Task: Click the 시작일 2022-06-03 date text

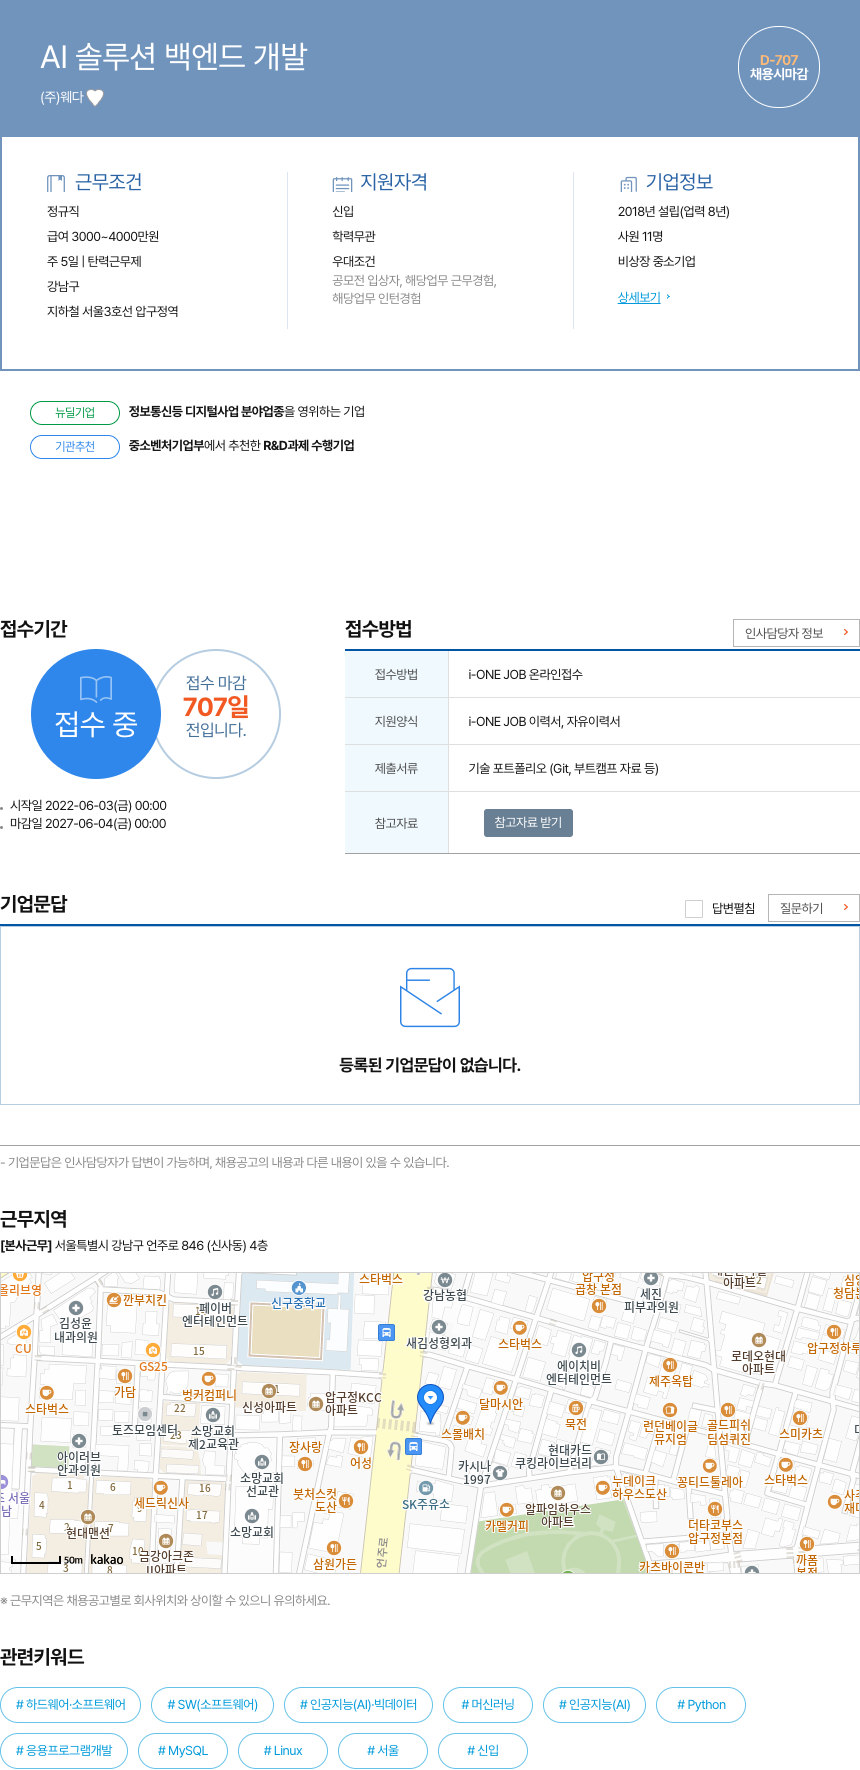Action: point(88,806)
